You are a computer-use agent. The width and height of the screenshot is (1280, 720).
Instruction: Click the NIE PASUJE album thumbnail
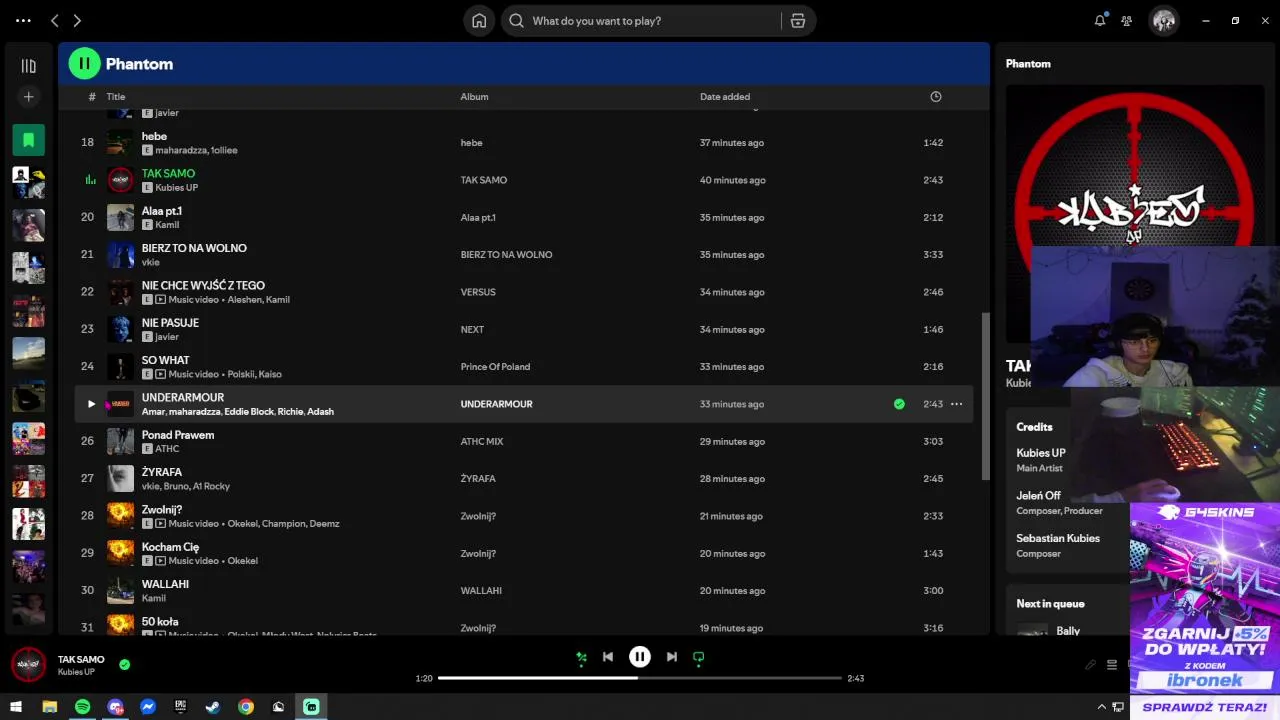120,329
